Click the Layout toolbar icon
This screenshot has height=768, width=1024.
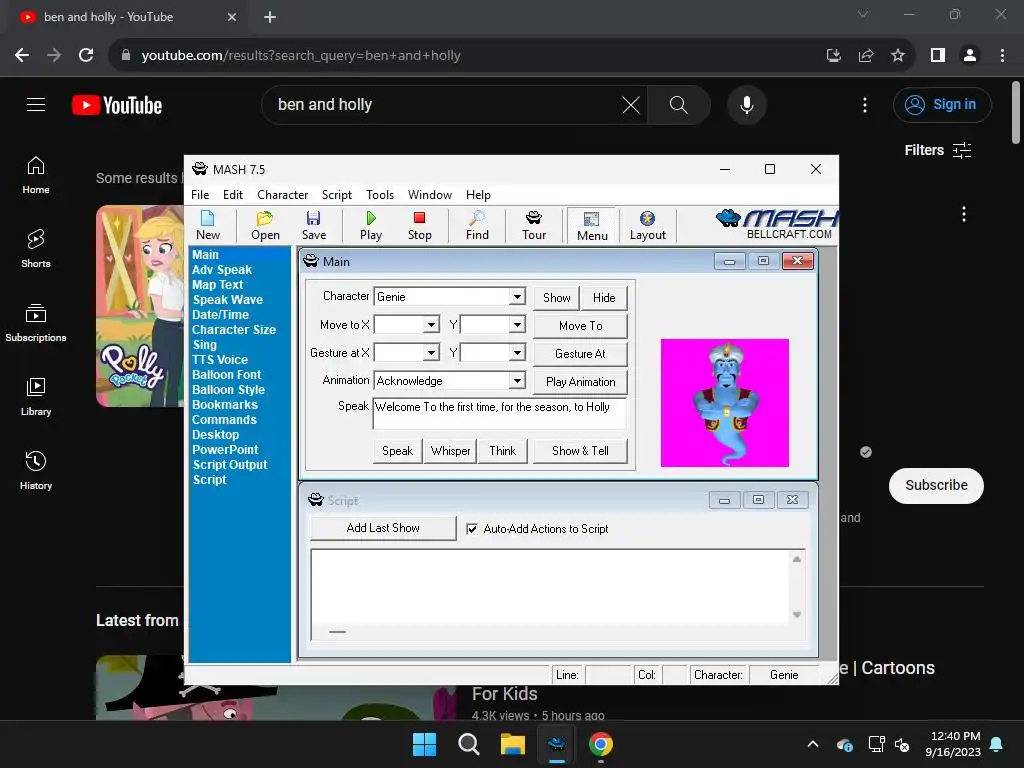tap(648, 225)
